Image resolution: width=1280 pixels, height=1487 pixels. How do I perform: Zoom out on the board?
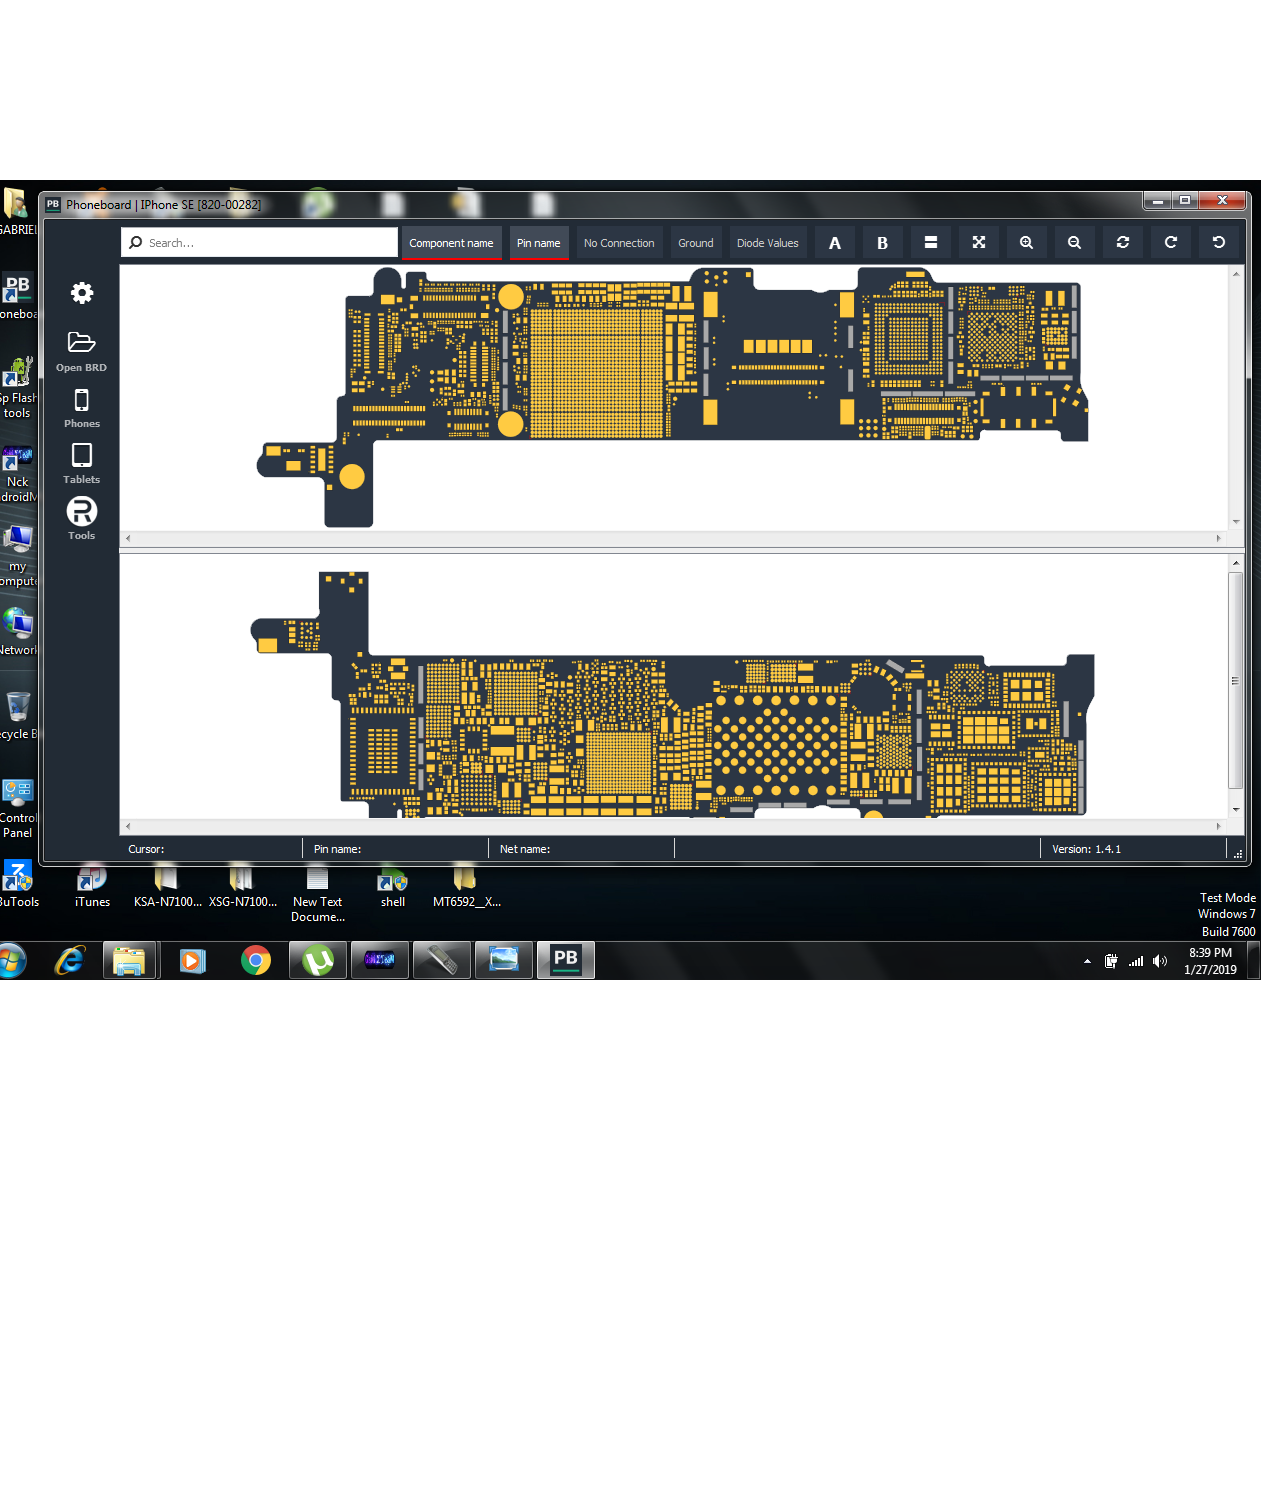point(1074,243)
